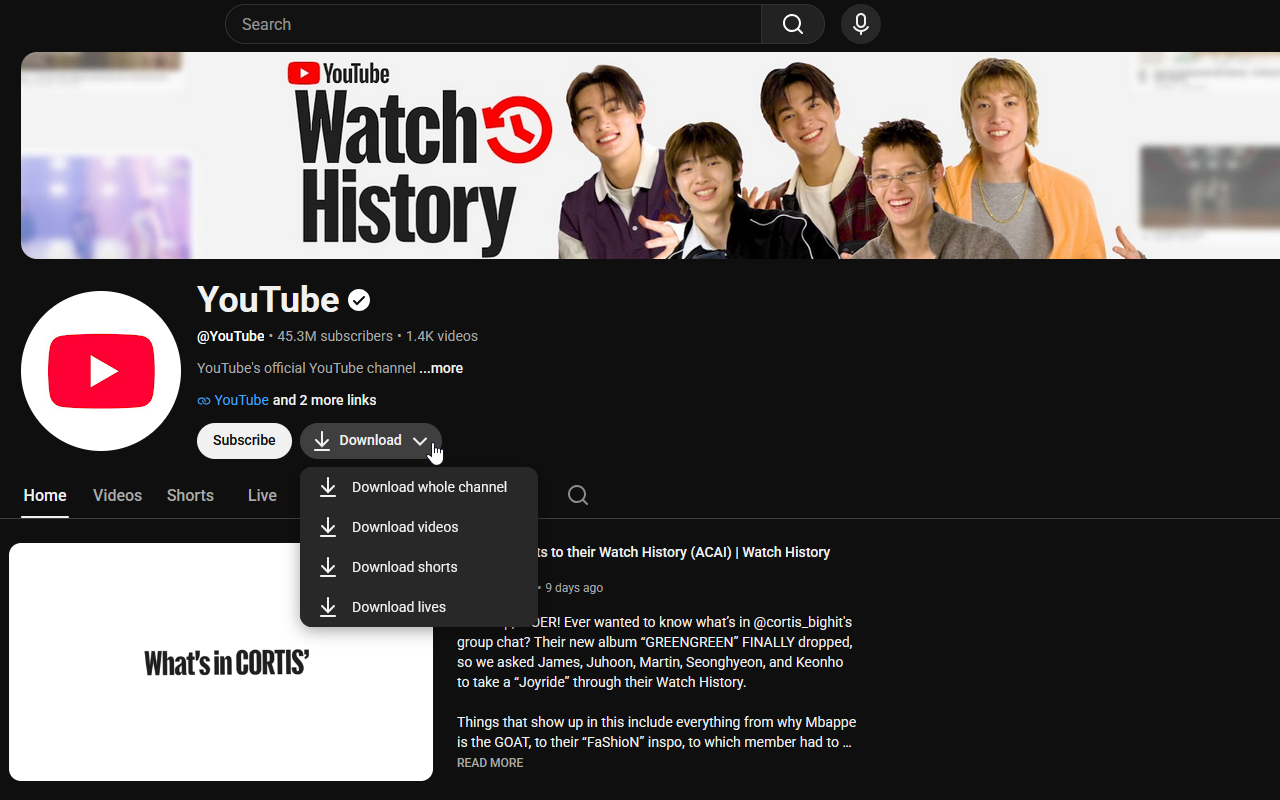Choose Download whole channel
This screenshot has width=1280, height=800.
coord(419,487)
